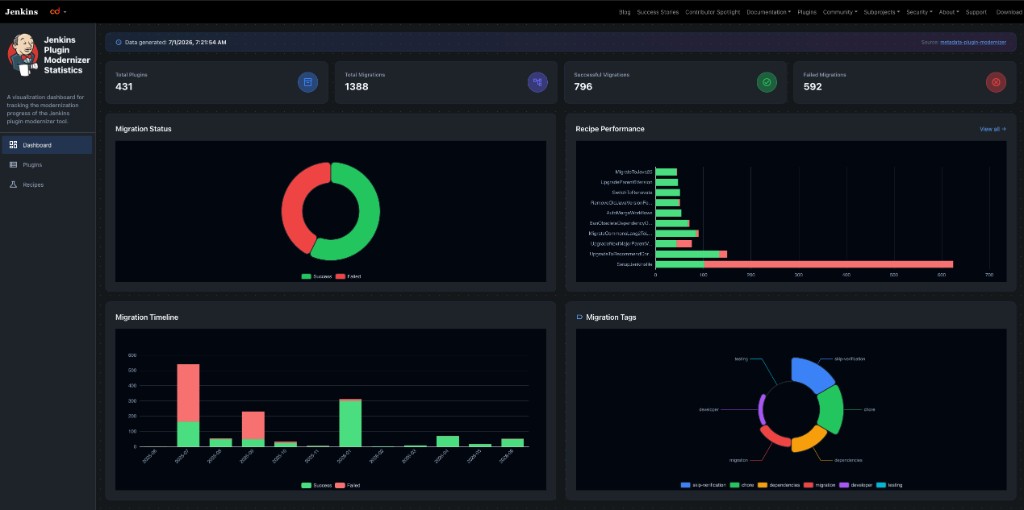Follow the metadata-plugin-modernizer source link
Screen dimensions: 1024x510
tap(973, 42)
